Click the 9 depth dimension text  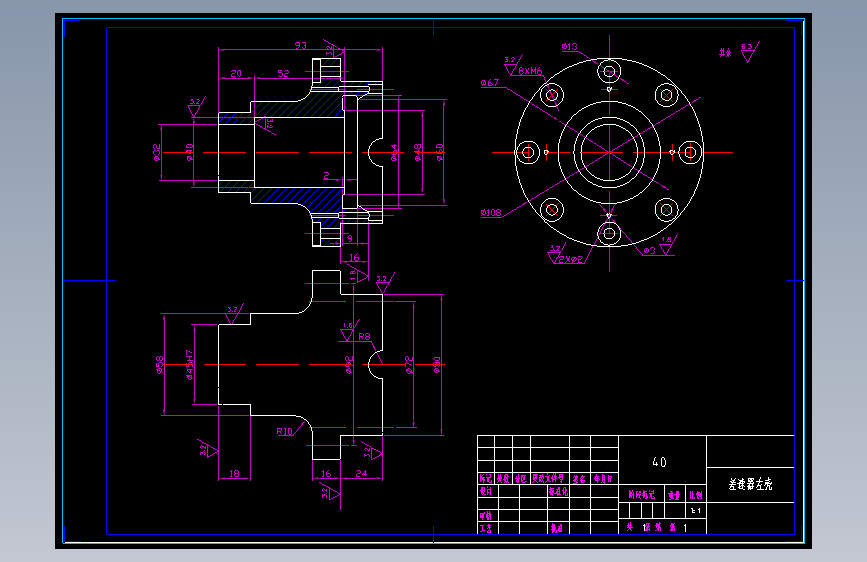(x=349, y=238)
